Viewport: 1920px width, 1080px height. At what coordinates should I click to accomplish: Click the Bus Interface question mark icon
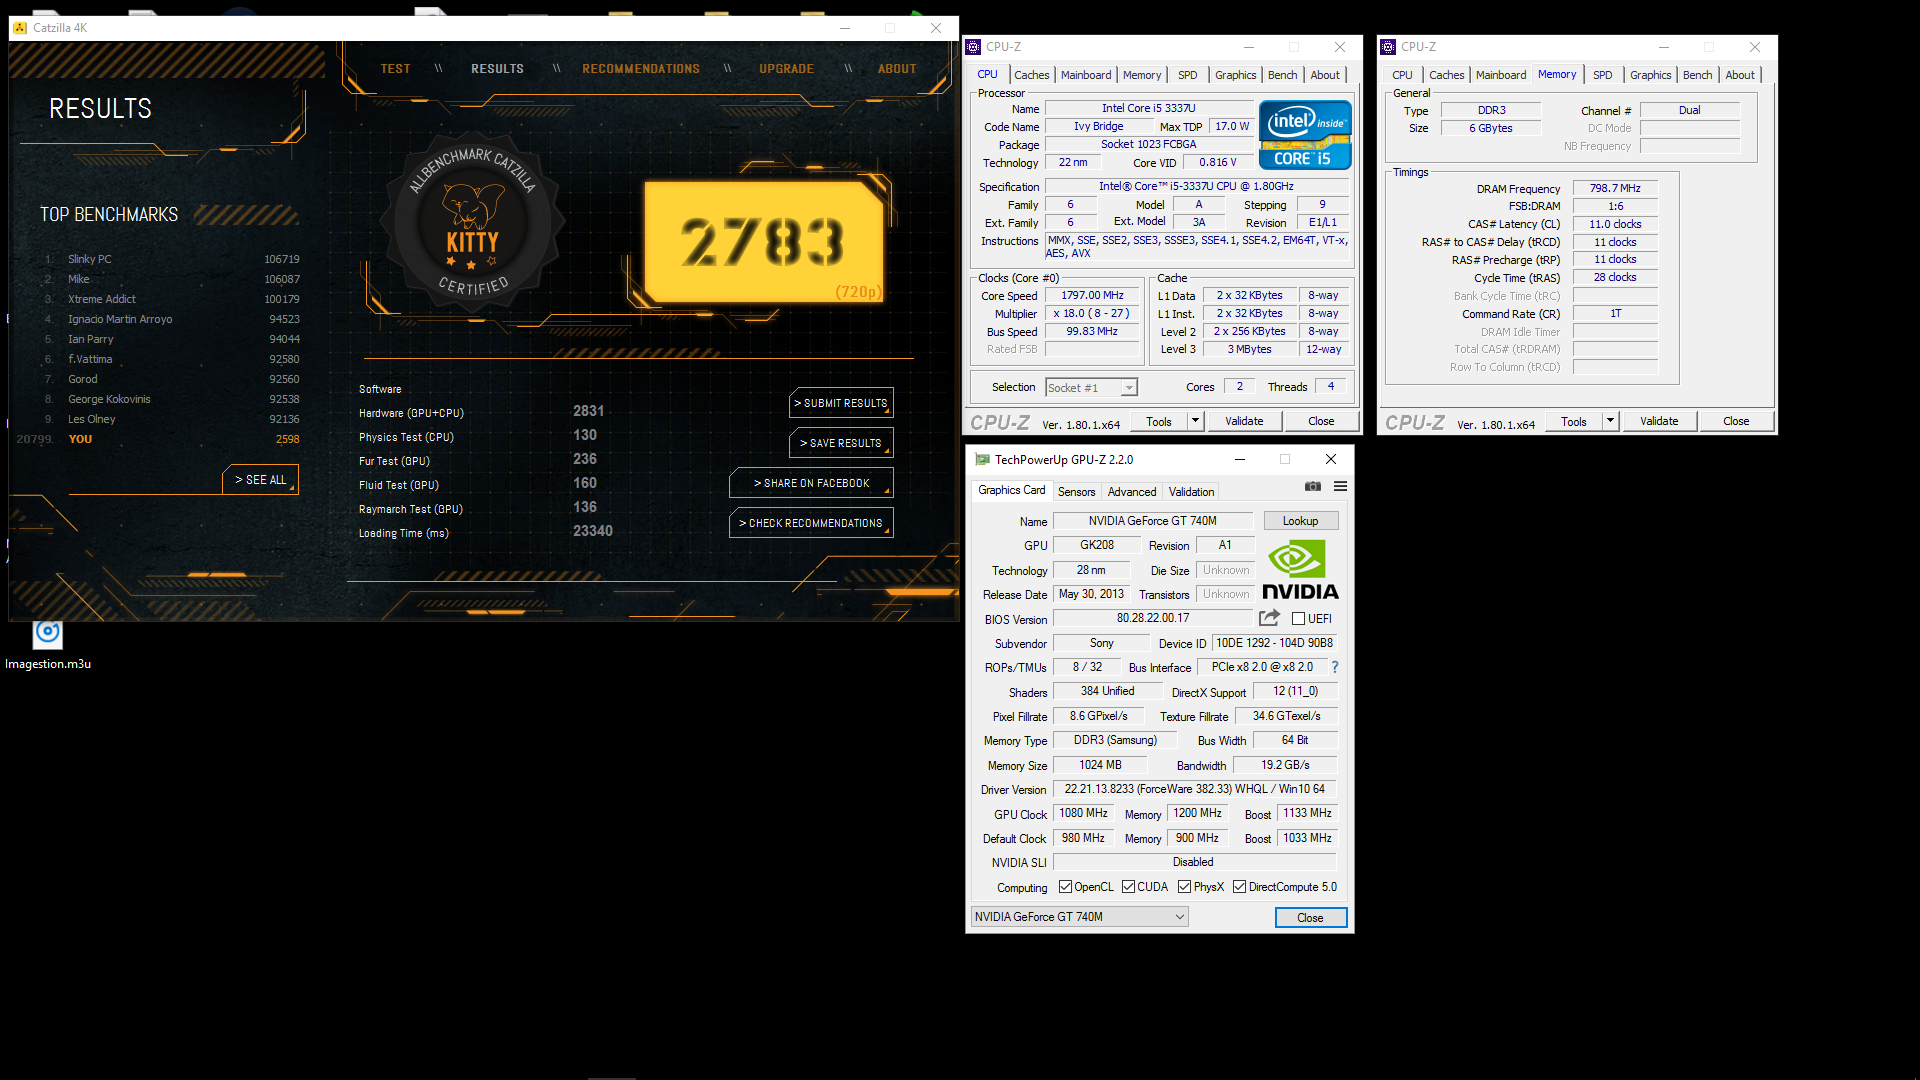(x=1334, y=667)
